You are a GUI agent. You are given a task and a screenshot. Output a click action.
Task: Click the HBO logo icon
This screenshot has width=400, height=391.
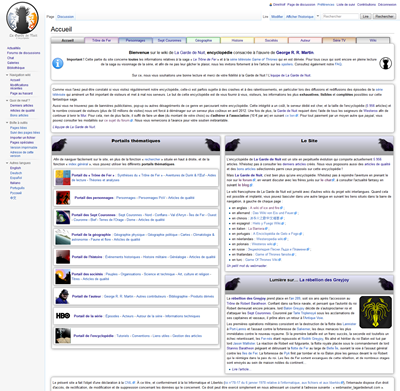coord(63,316)
